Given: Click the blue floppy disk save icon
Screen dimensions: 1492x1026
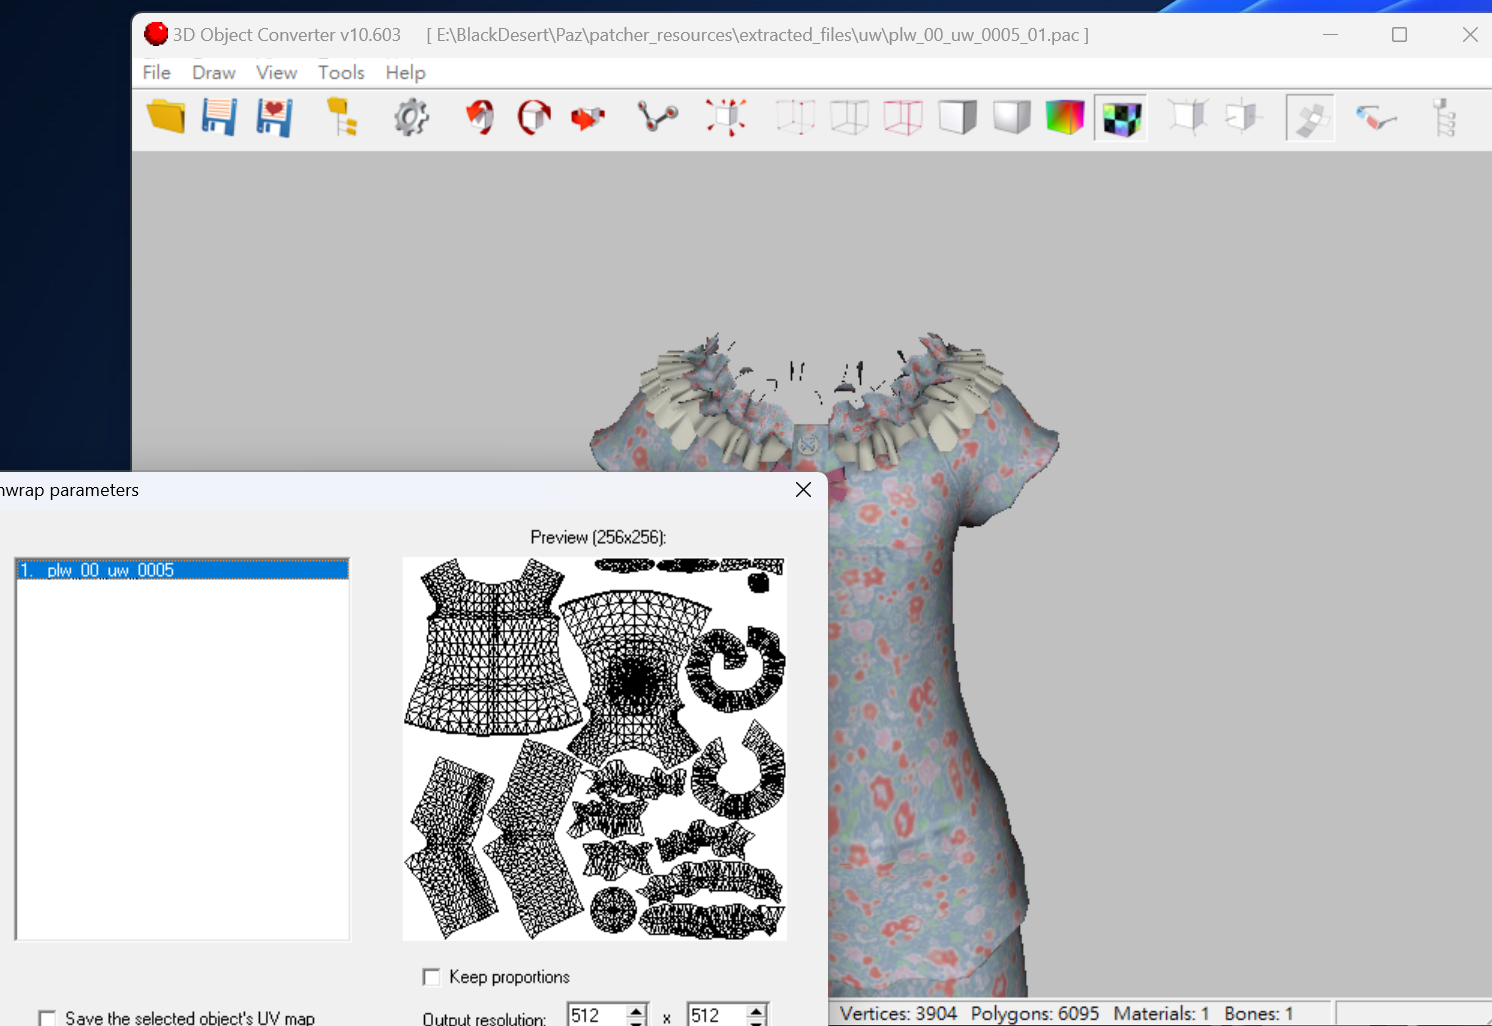Looking at the screenshot, I should click(x=219, y=117).
